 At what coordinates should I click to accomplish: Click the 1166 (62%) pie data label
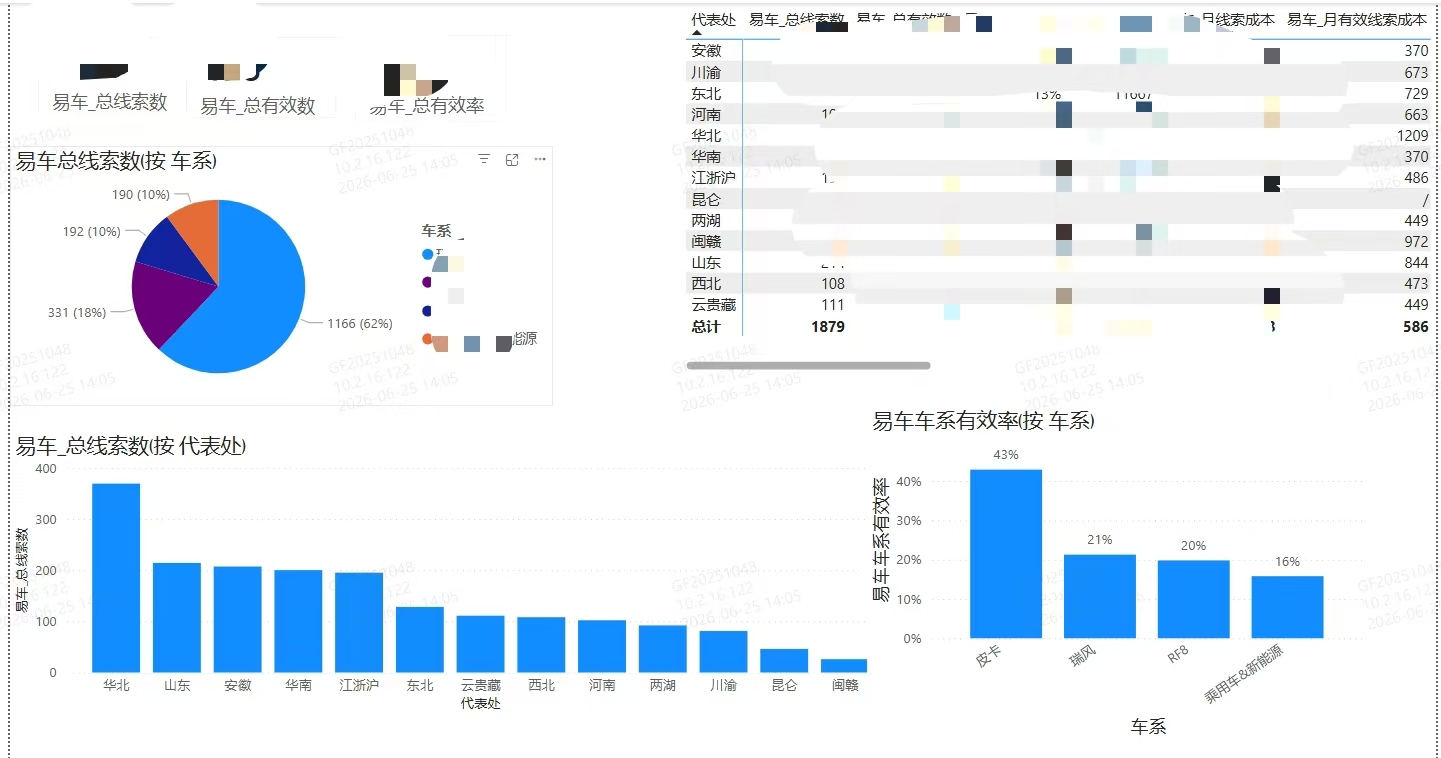coord(360,323)
